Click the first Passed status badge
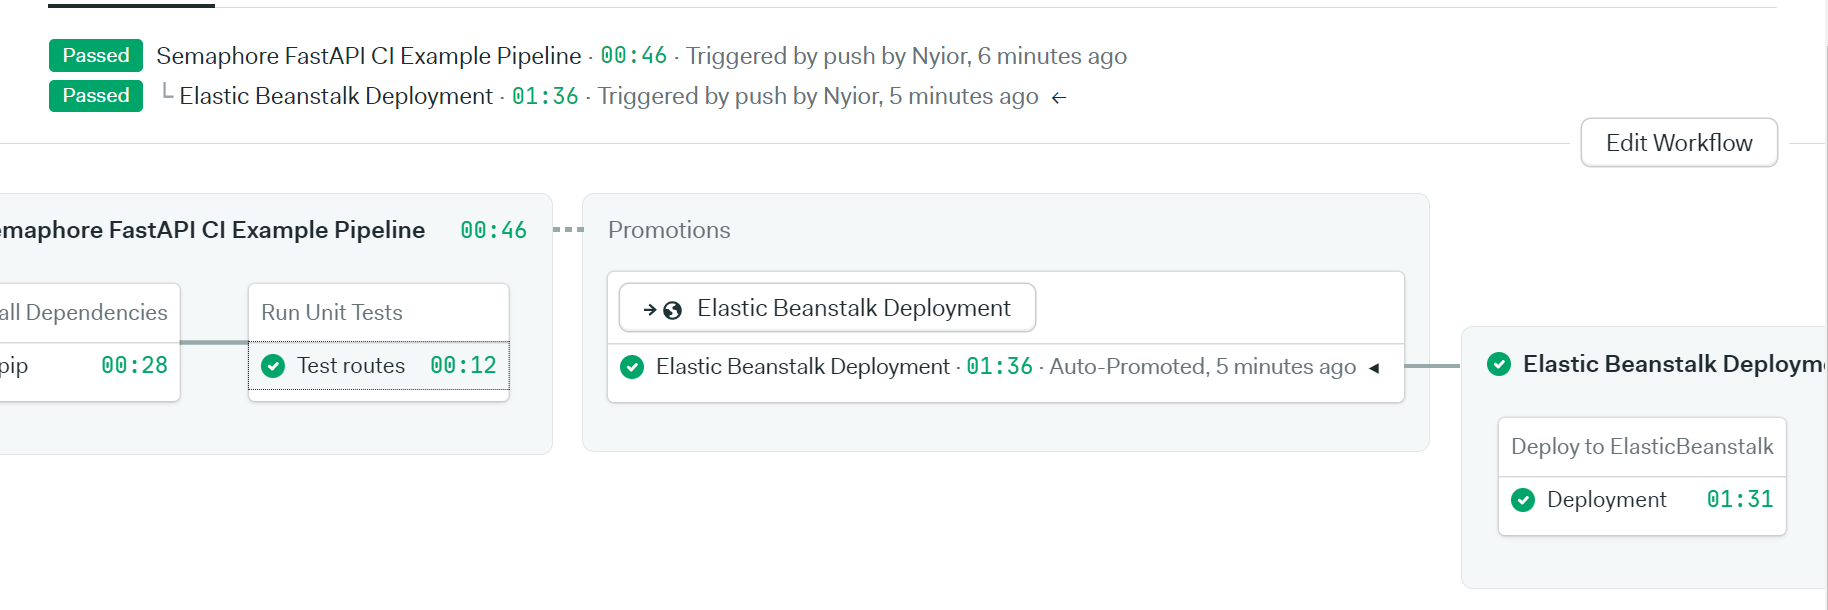 [x=96, y=56]
